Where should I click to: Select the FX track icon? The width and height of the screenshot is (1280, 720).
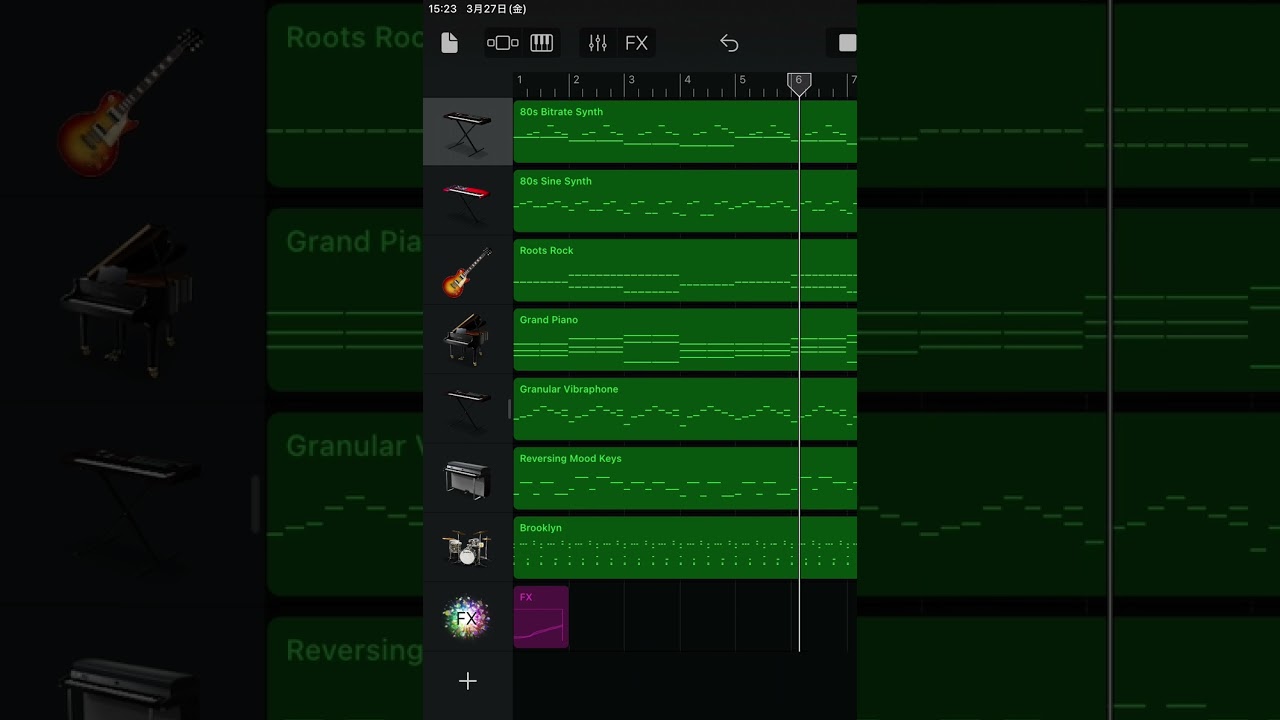(467, 618)
